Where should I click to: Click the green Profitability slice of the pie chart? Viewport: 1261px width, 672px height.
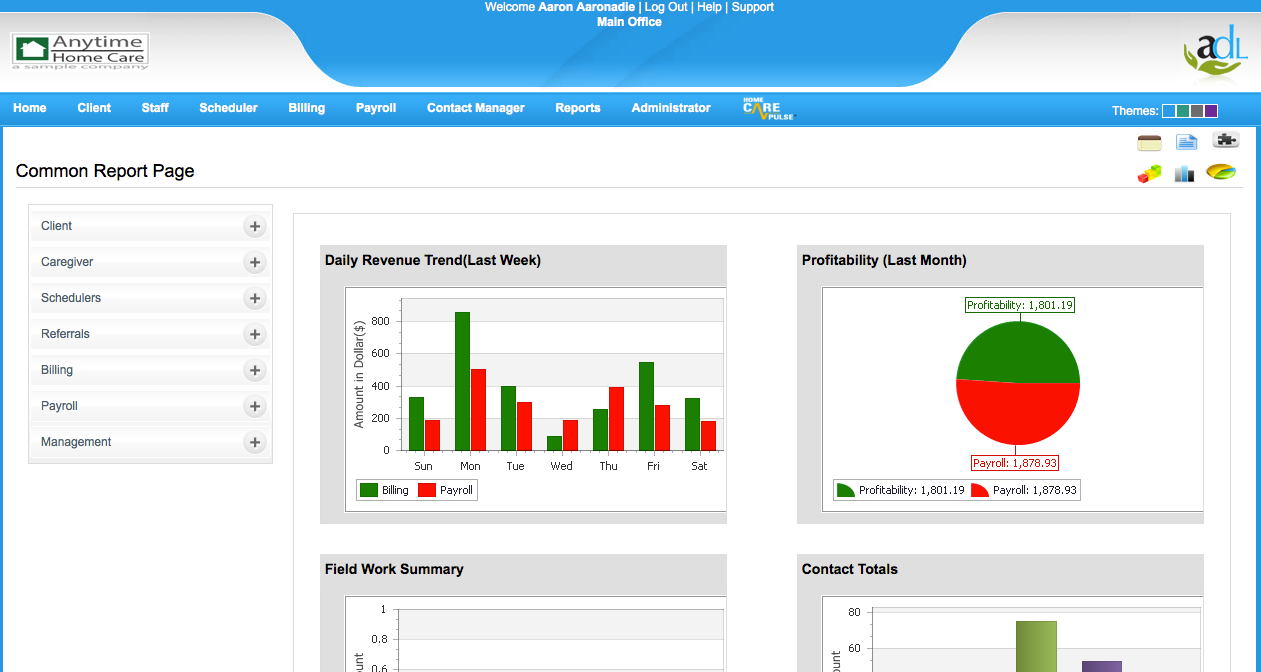pos(1017,350)
